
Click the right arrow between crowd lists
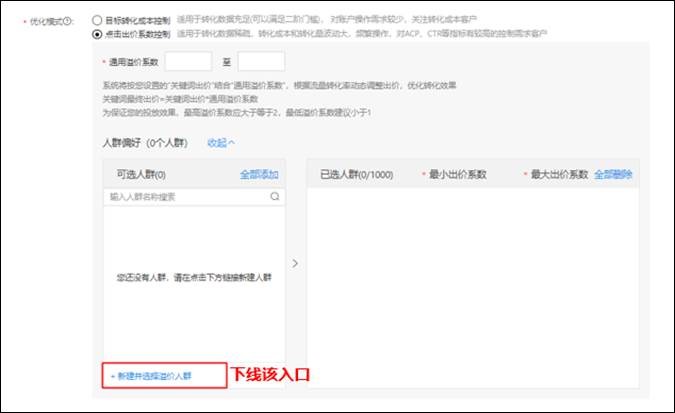pyautogui.click(x=293, y=263)
